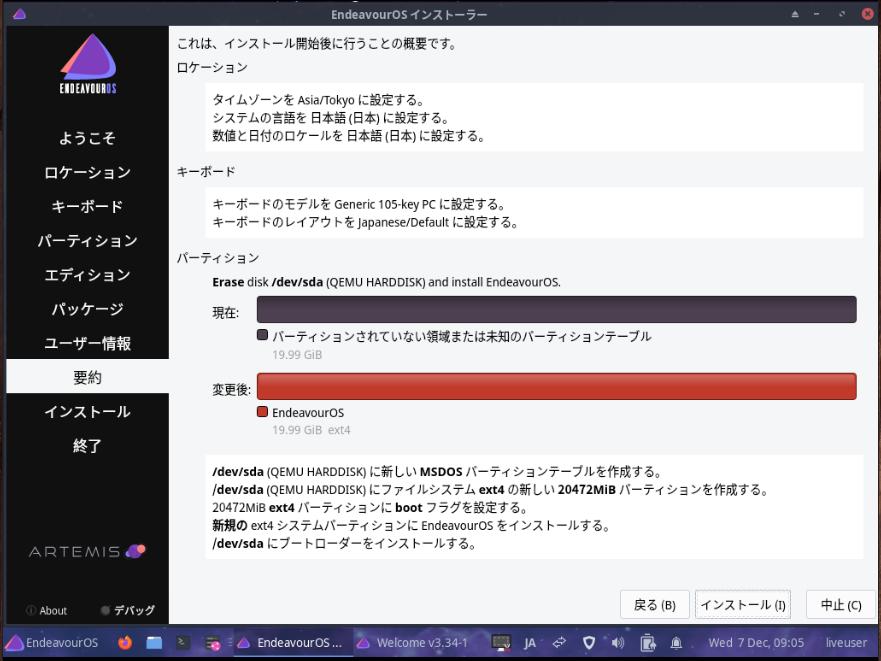
Task: Select the パーティション step in sidebar
Action: pos(87,241)
